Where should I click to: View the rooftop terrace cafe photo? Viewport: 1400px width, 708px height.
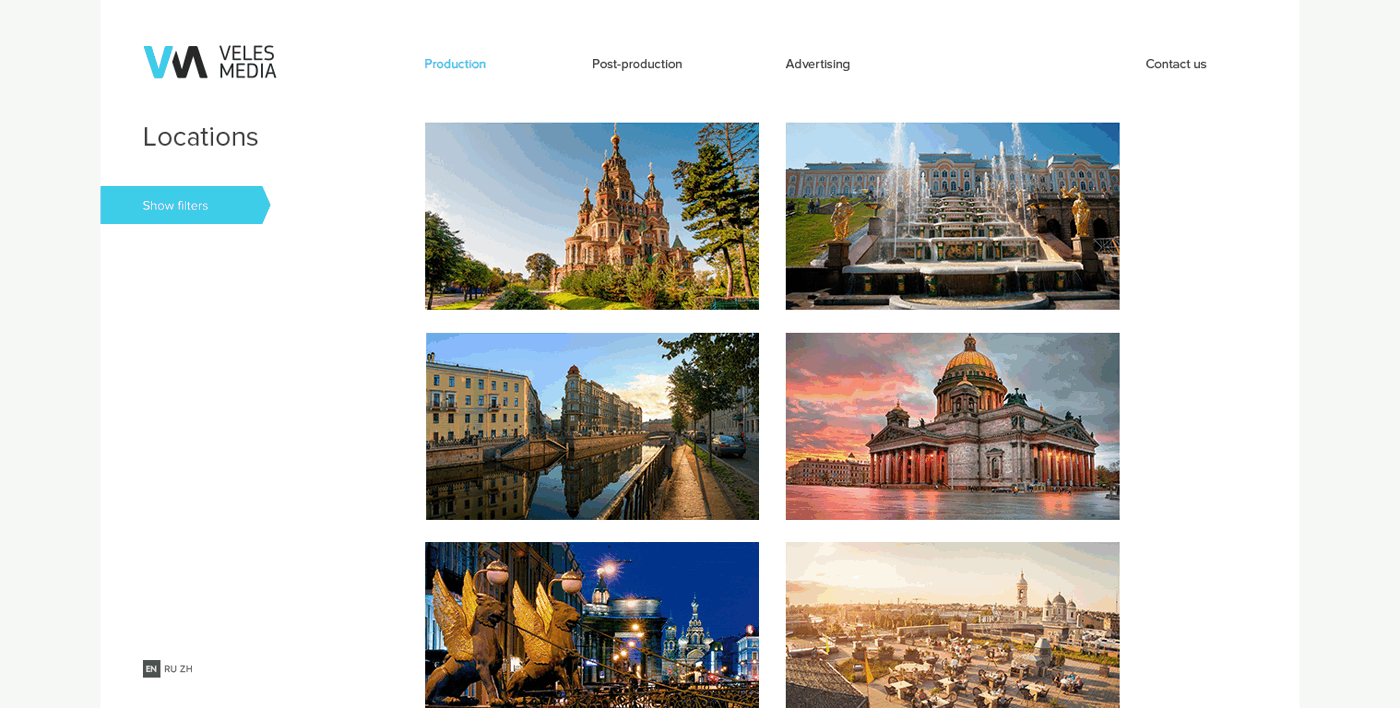click(952, 625)
